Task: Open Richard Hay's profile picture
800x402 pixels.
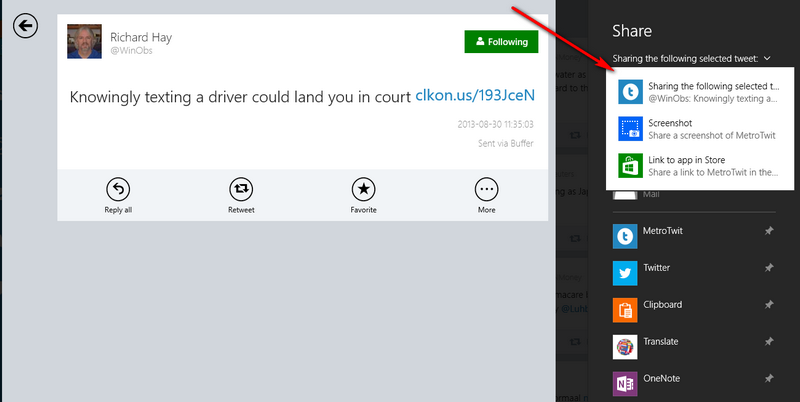Action: tap(85, 42)
